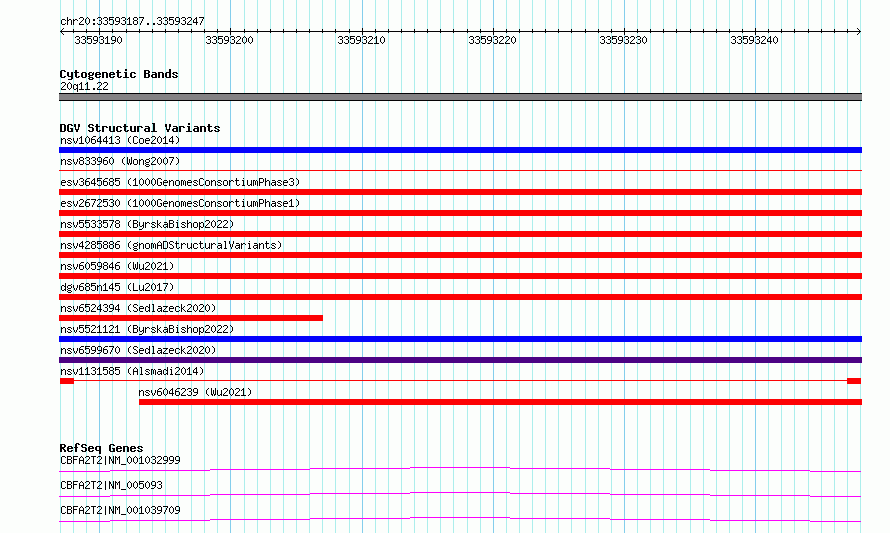
Task: Select the red nsv5533578 variant bar
Action: click(x=460, y=234)
